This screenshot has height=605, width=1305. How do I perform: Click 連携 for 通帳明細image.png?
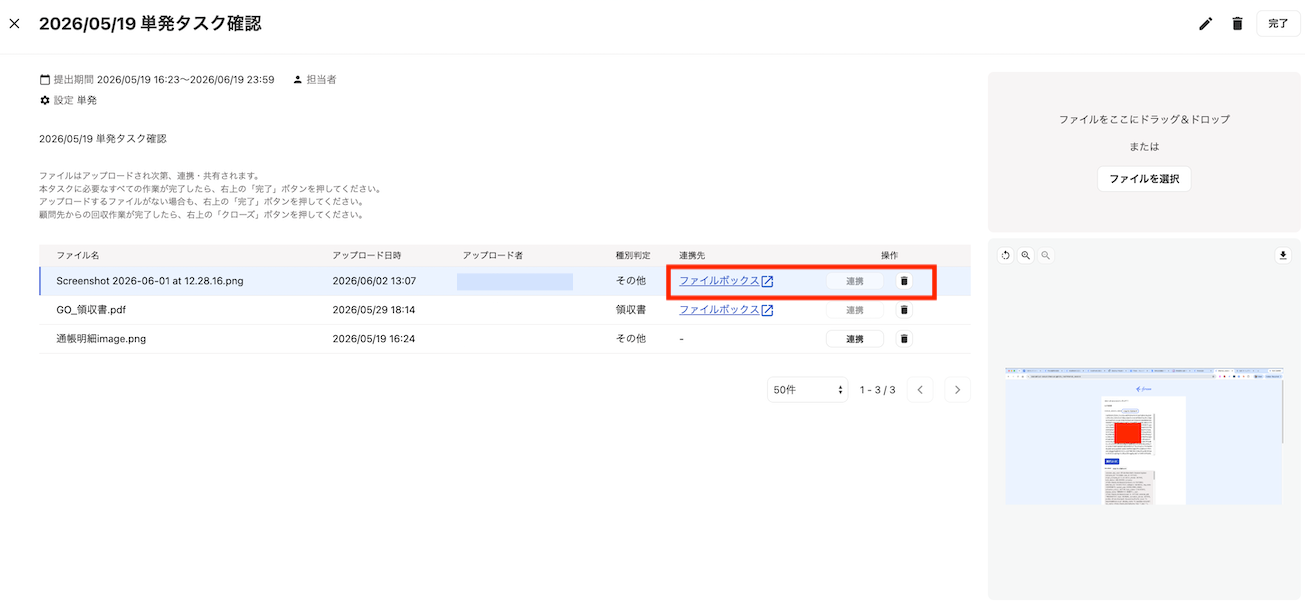855,339
